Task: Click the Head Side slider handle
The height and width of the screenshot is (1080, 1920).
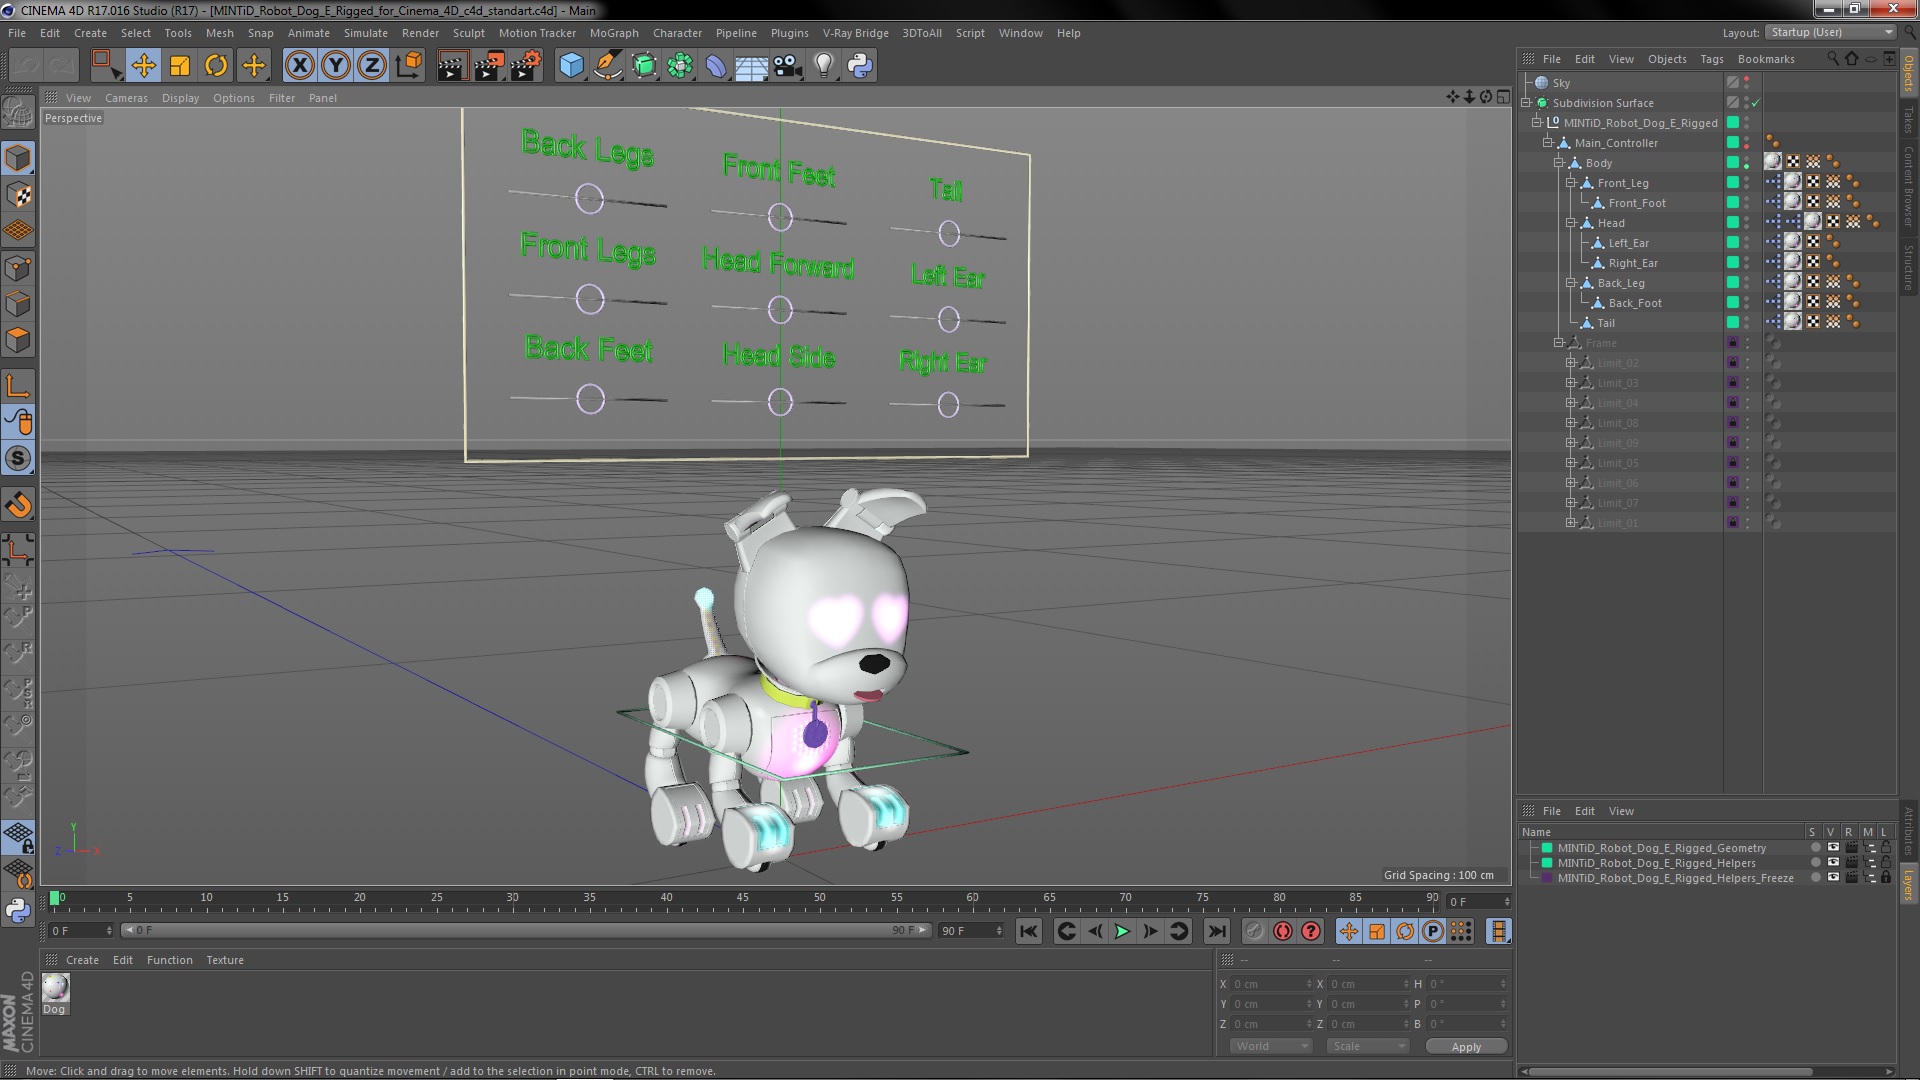Action: 780,402
